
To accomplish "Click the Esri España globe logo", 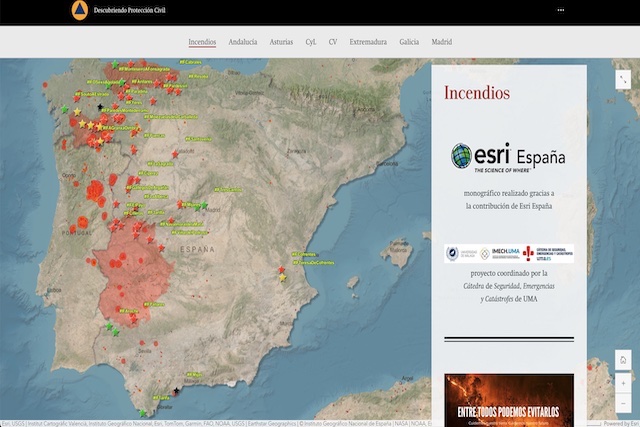I will (461, 156).
